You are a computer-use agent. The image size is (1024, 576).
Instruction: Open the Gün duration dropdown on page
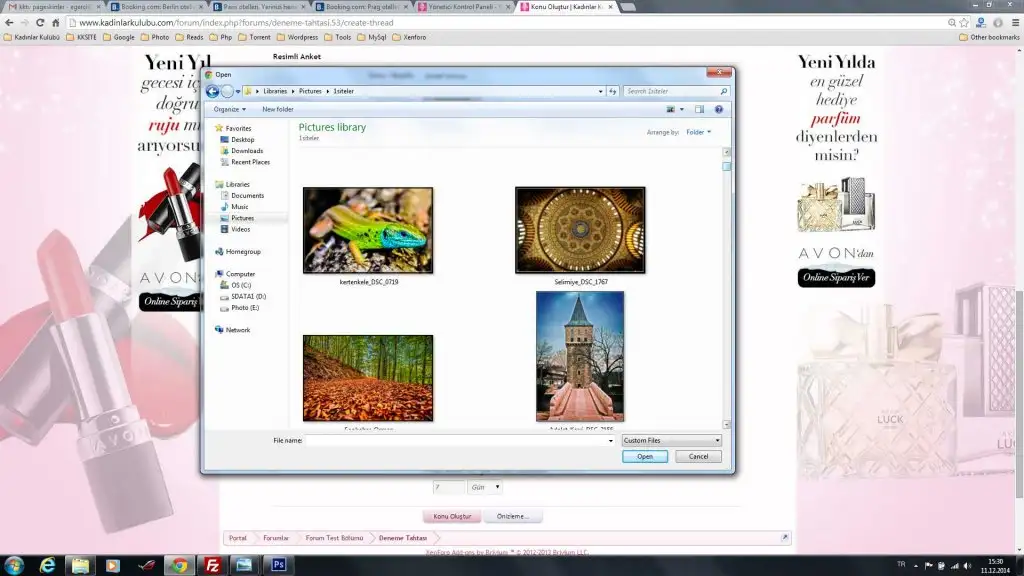coord(485,487)
